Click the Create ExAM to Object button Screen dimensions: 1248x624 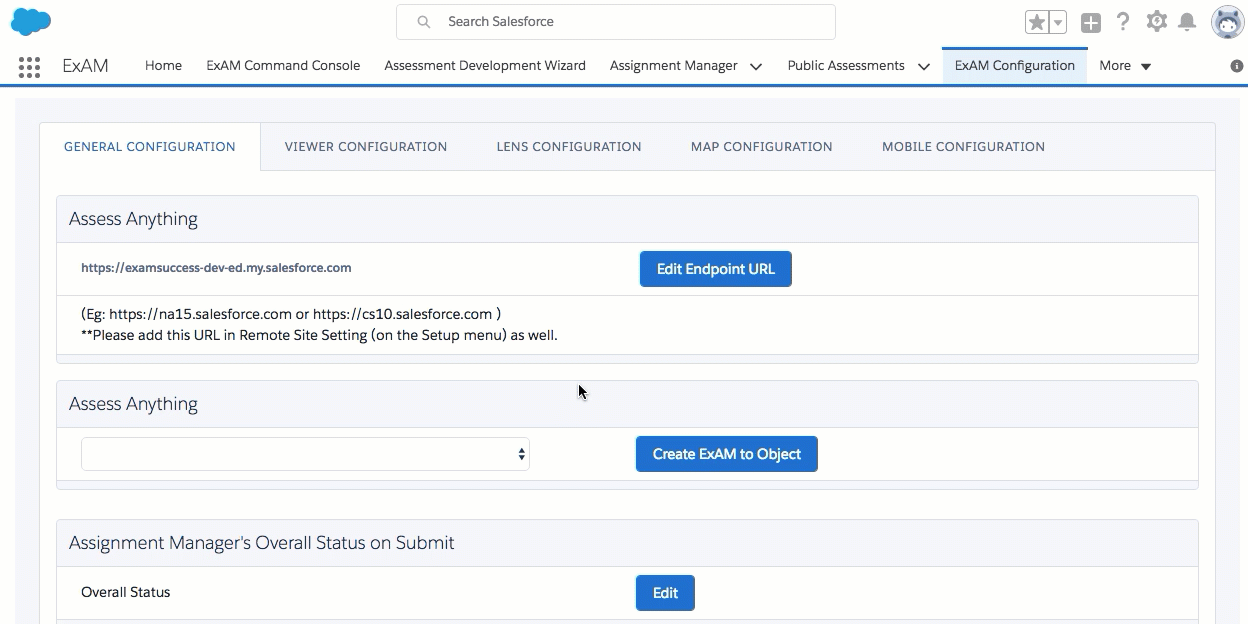tap(727, 454)
